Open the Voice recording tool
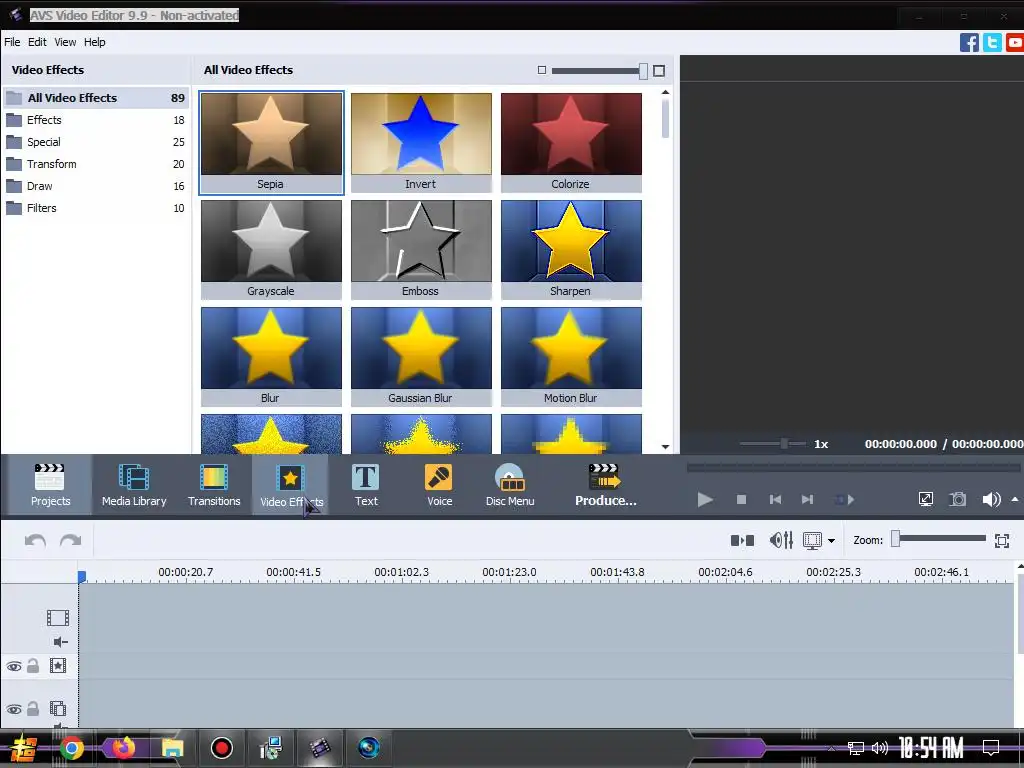 coord(440,485)
